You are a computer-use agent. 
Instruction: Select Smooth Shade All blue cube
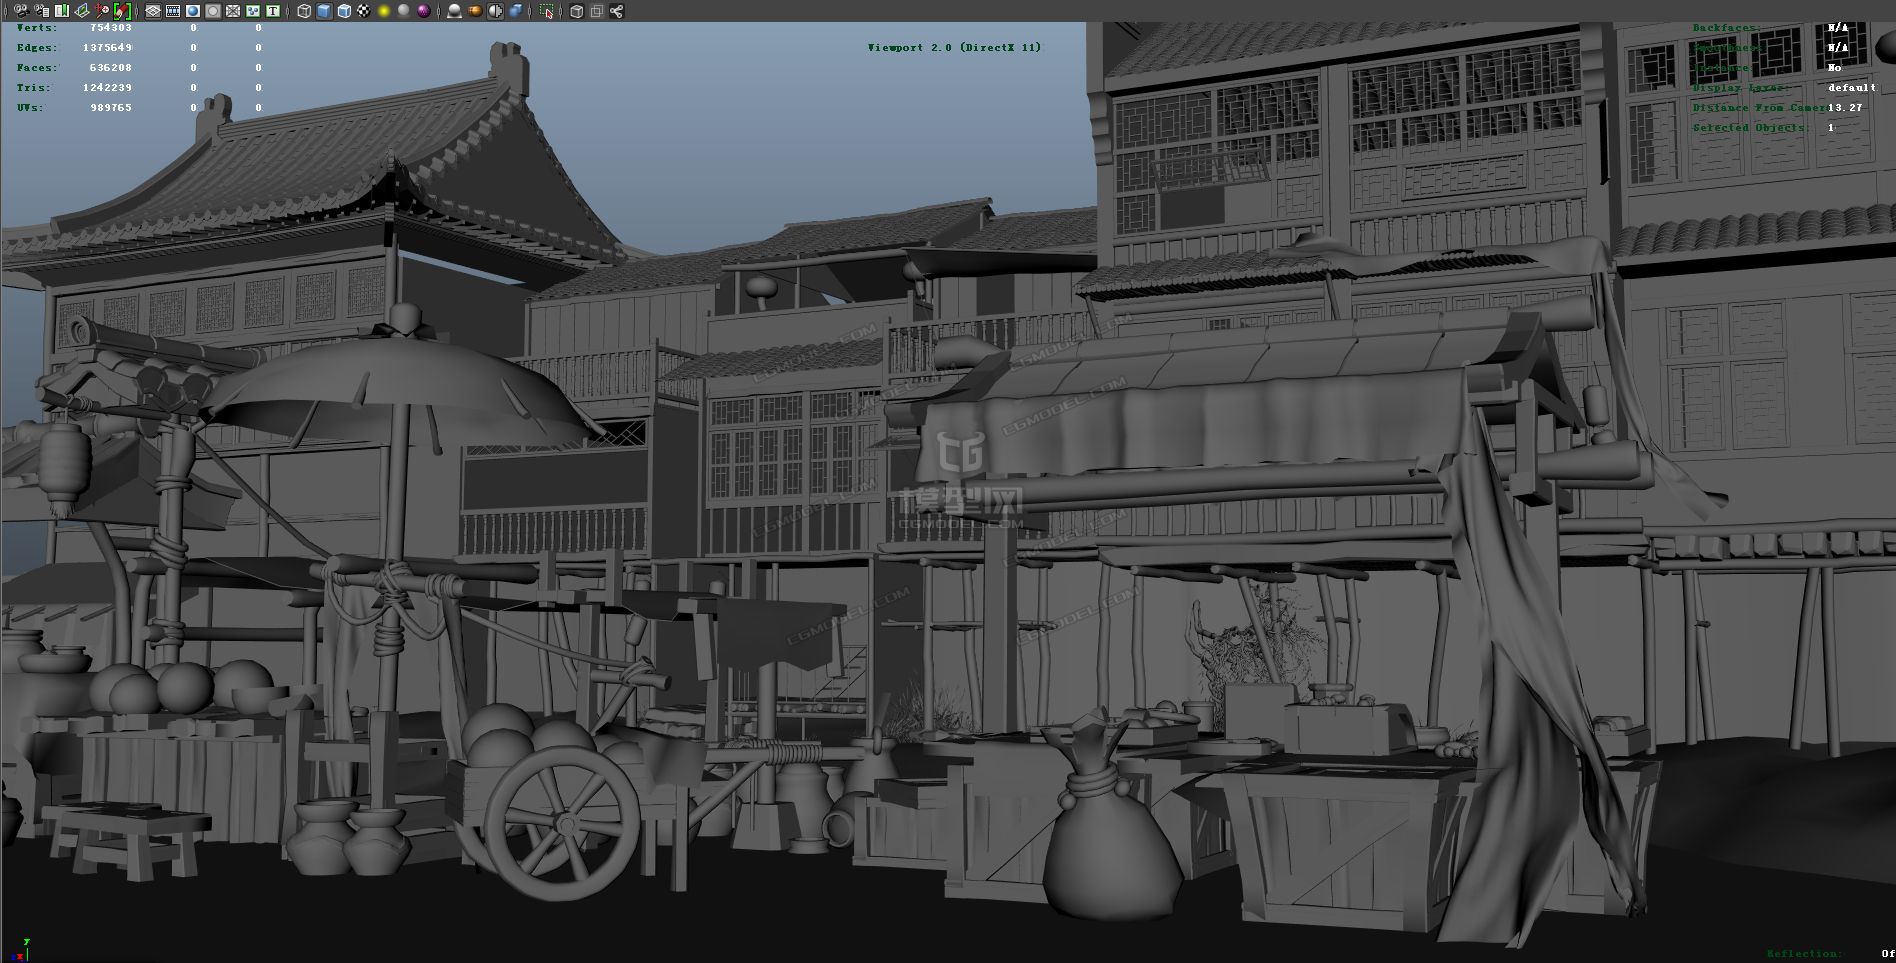(x=324, y=11)
